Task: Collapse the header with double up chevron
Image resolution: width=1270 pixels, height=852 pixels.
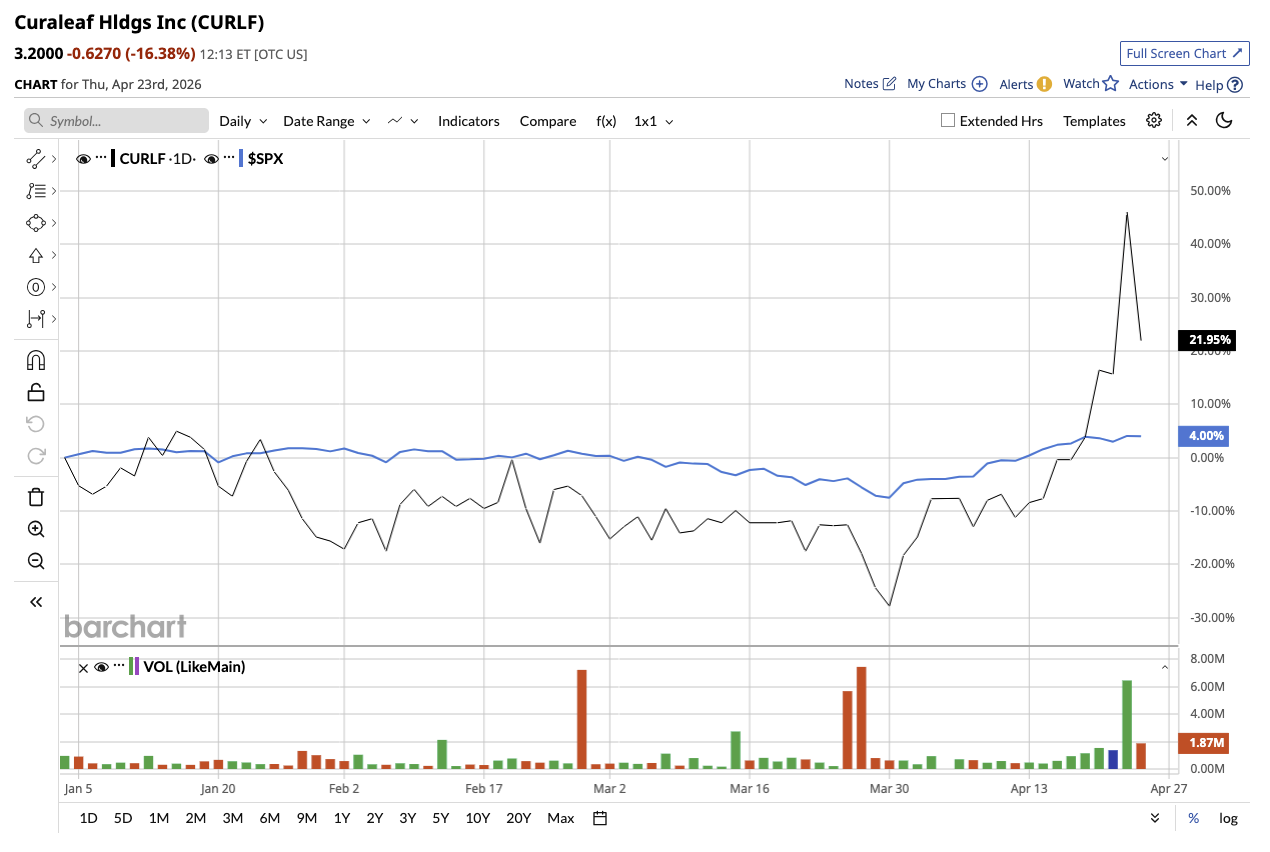Action: click(1191, 120)
